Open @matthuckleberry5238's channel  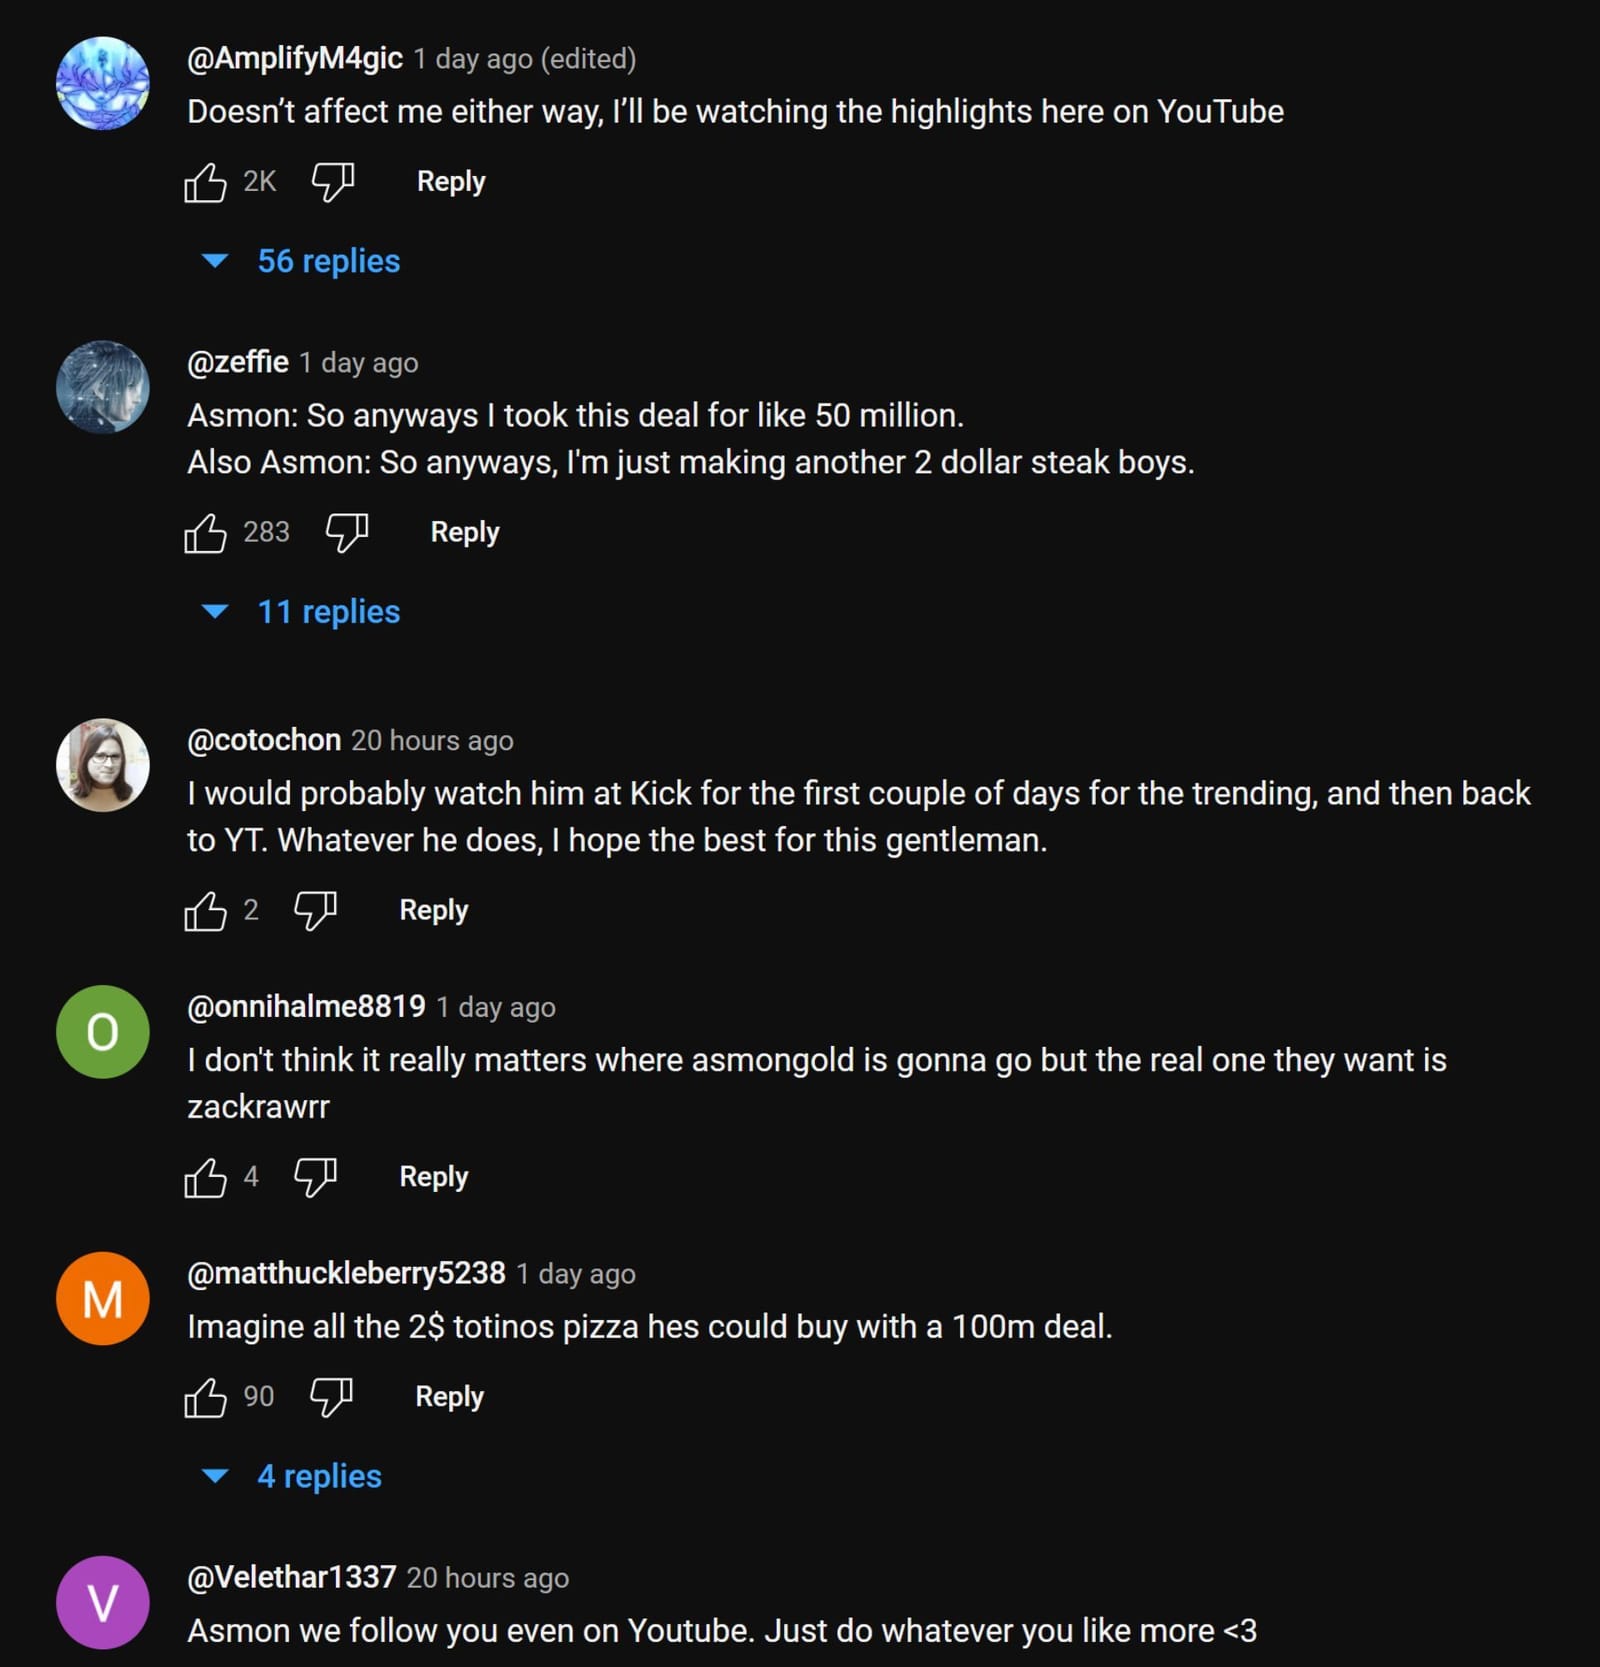345,1274
